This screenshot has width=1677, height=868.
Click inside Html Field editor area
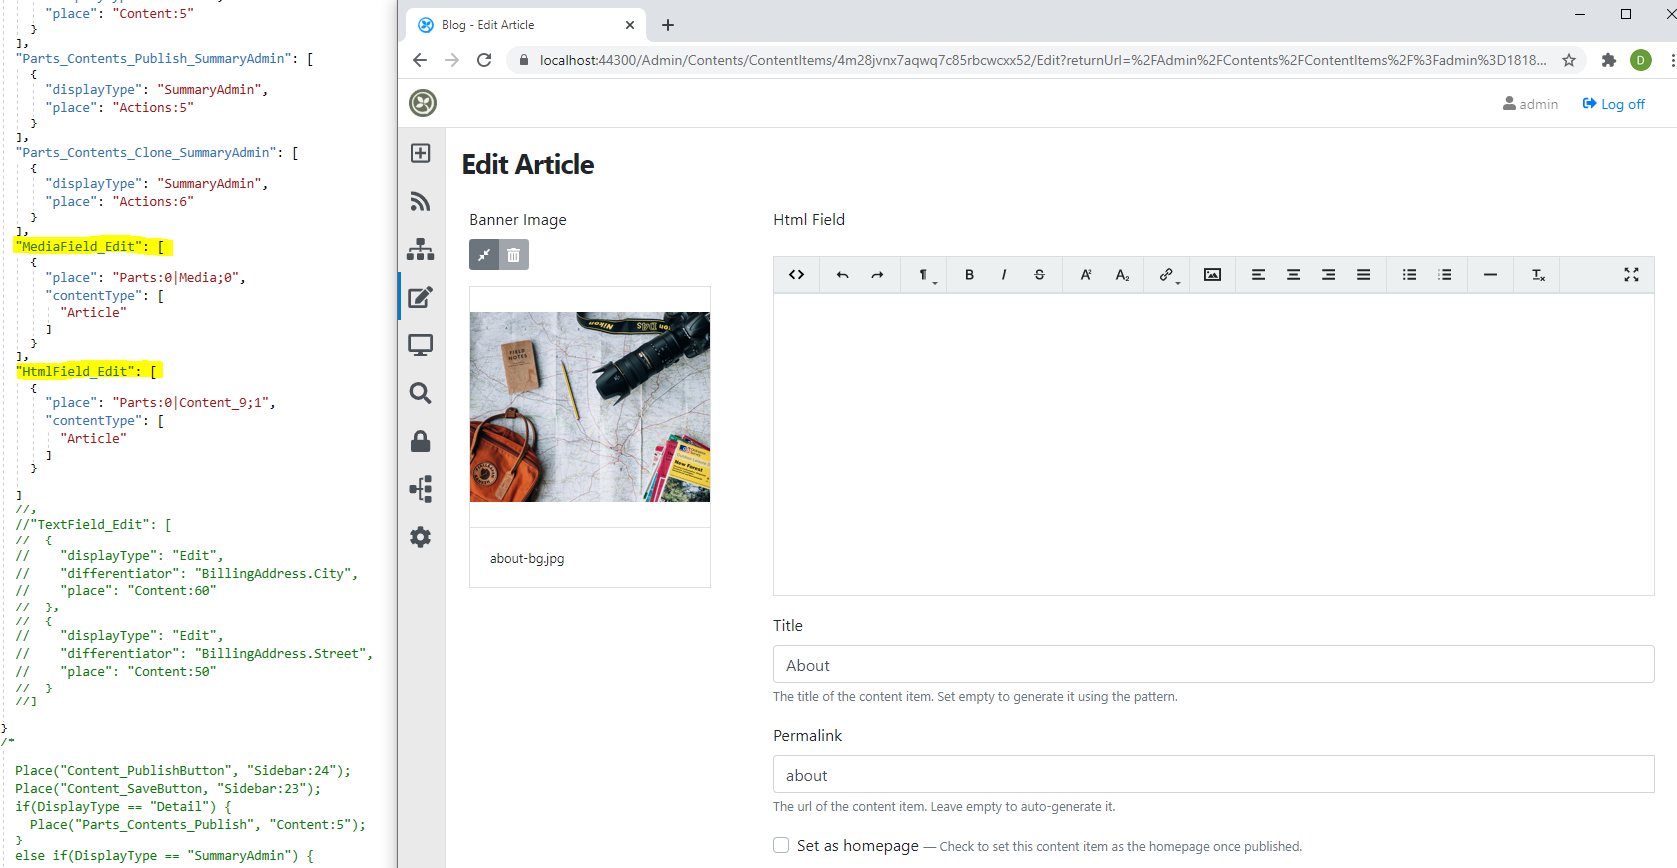(1213, 443)
